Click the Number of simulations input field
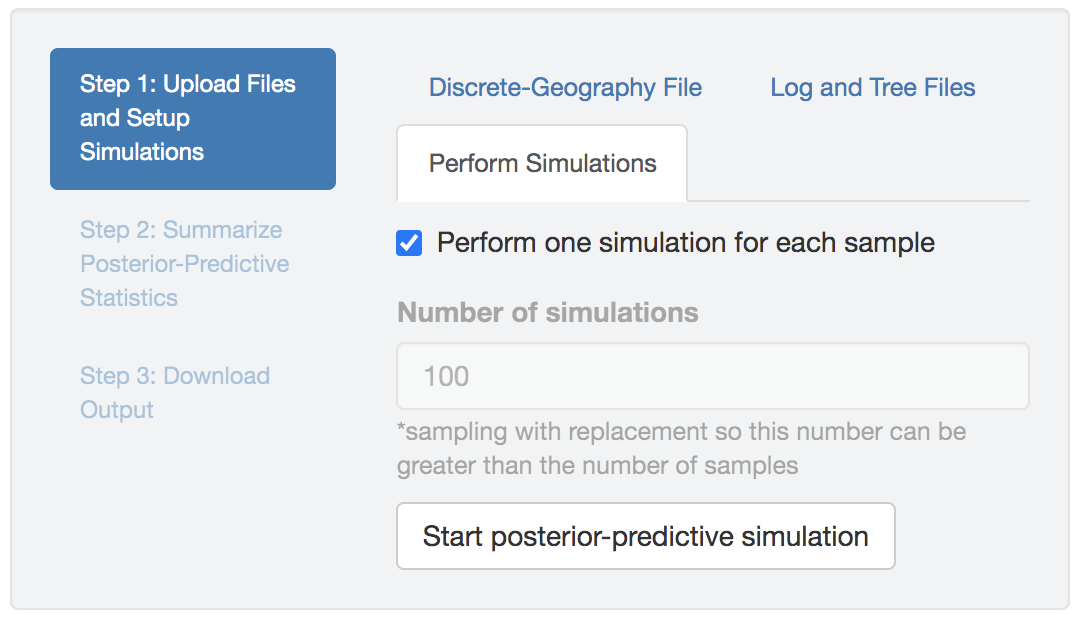Viewport: 1076px width, 618px height. coord(712,376)
